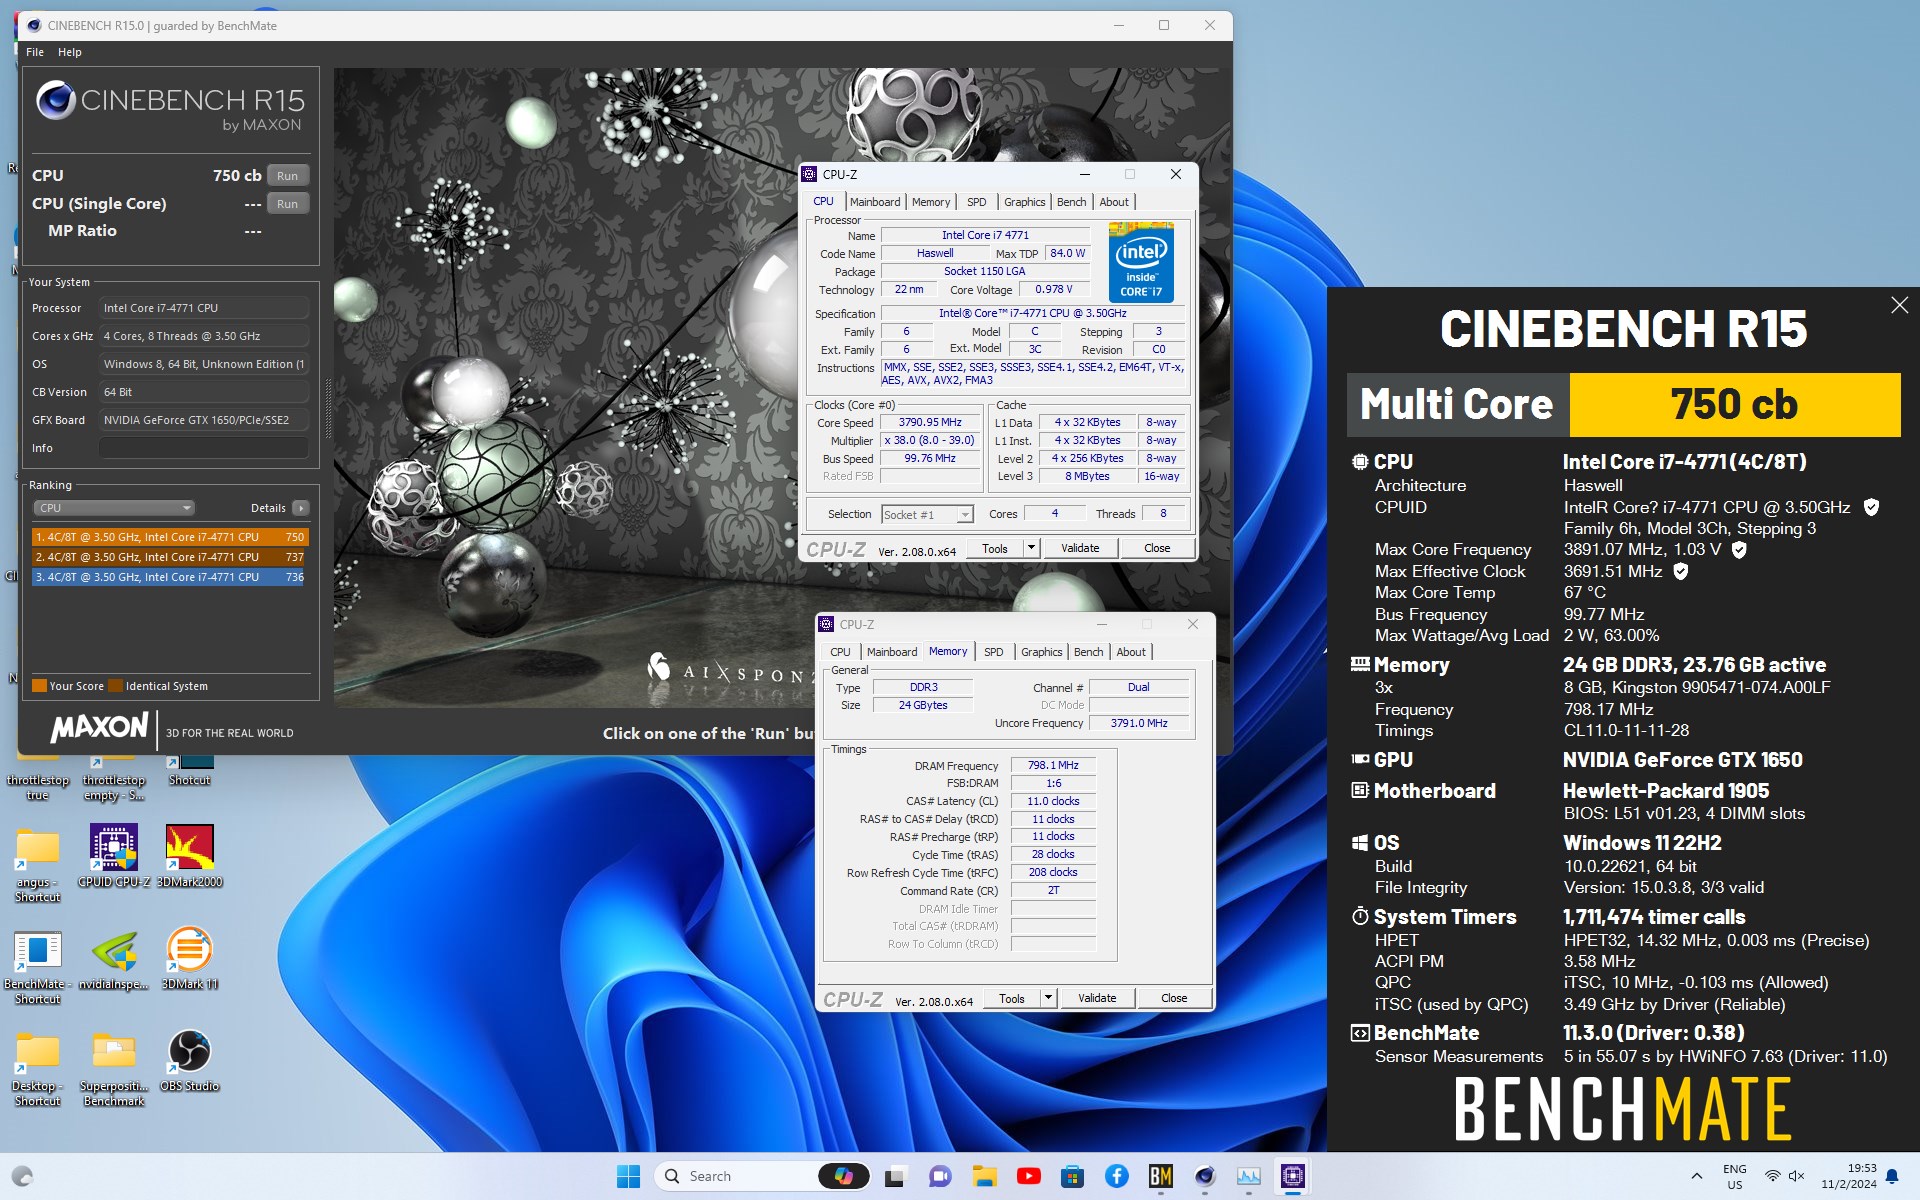
Task: Open Facebook from the taskbar
Action: click(1117, 1176)
